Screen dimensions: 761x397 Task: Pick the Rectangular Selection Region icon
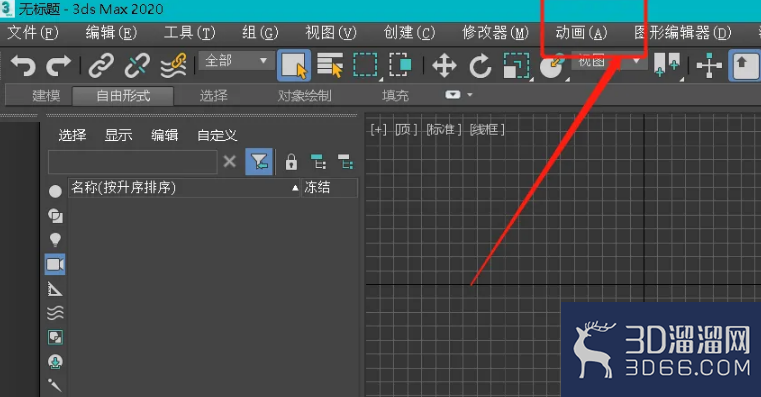click(365, 66)
